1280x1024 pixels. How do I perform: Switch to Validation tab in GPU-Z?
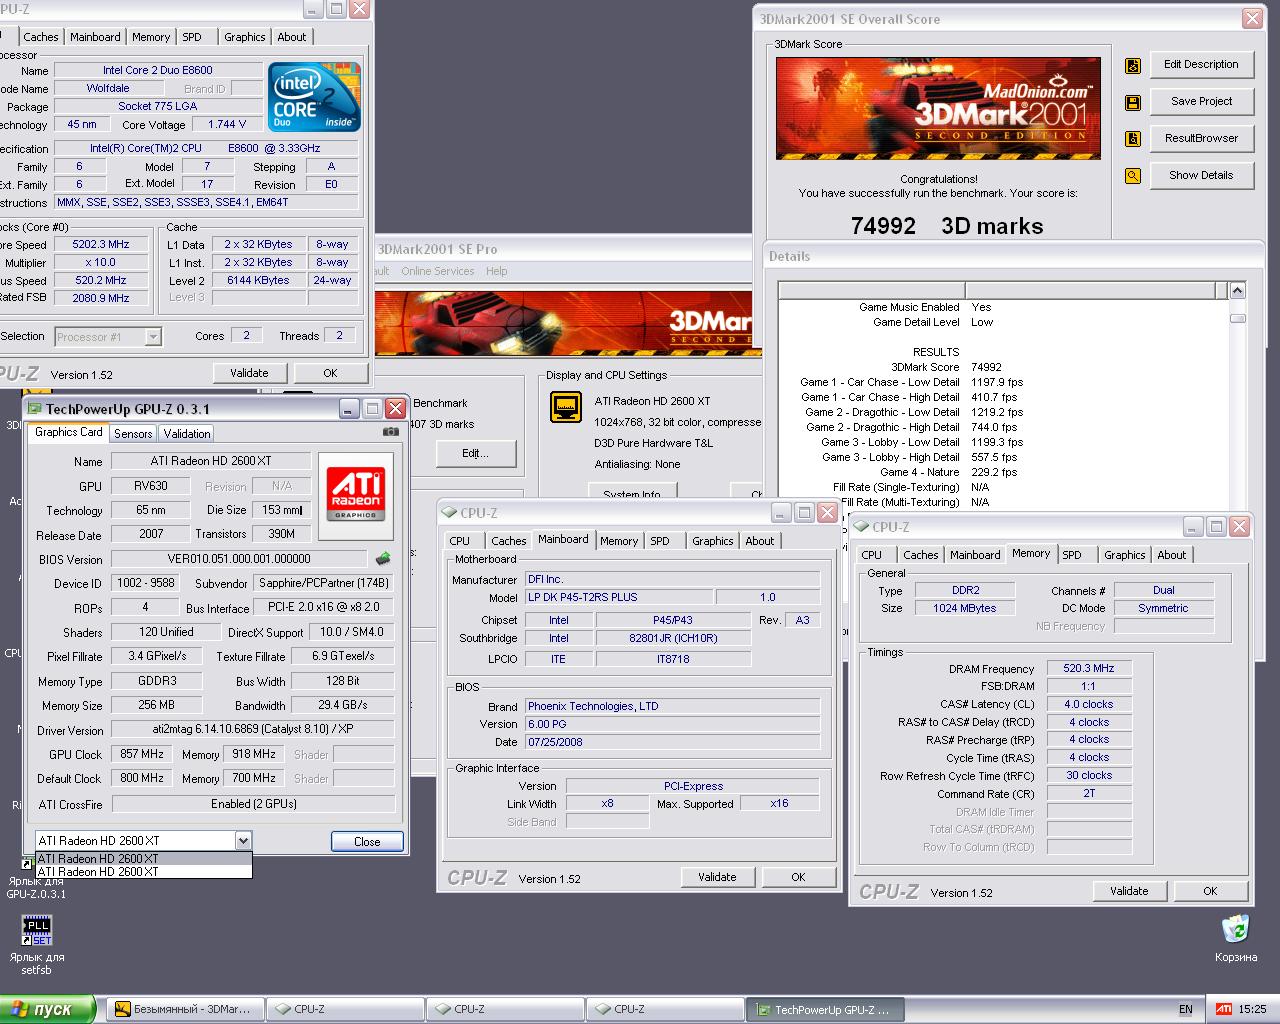(187, 434)
